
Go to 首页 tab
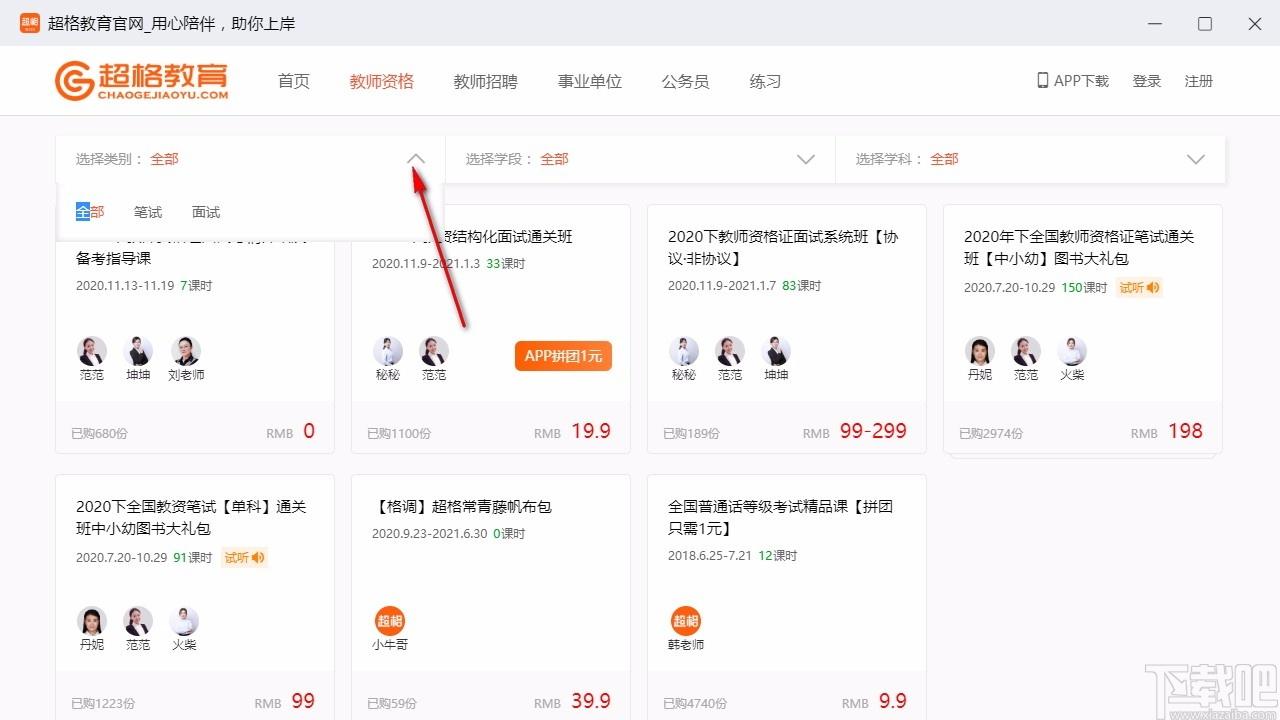294,81
